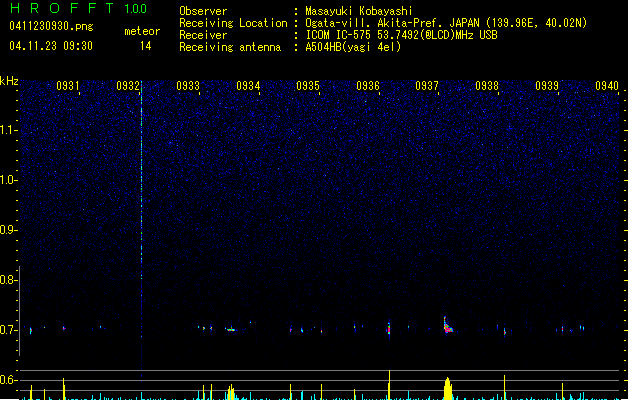
Task: Click the large meteor echo after 0937
Action: point(448,325)
